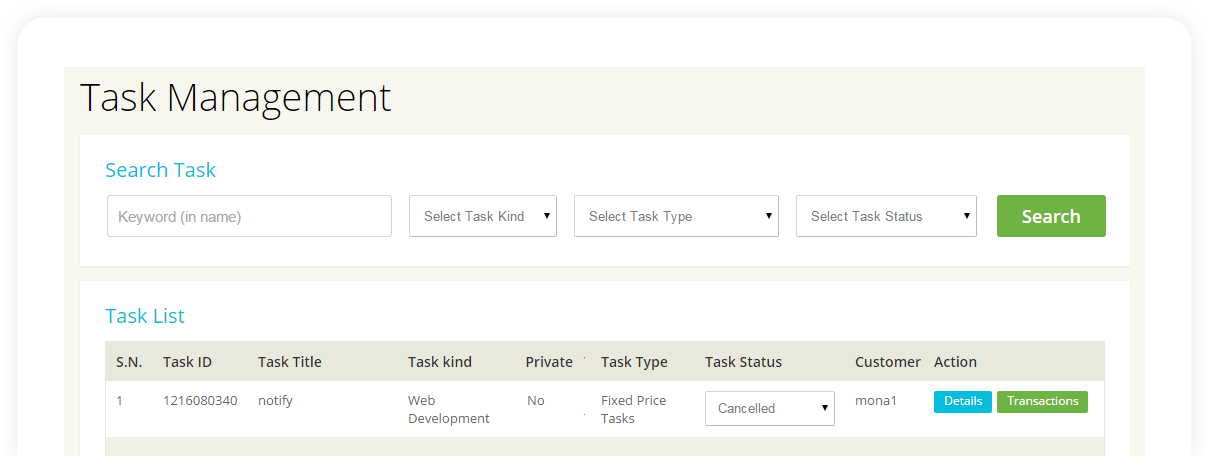The image size is (1208, 456).
Task: Click the Private column header
Action: point(549,362)
